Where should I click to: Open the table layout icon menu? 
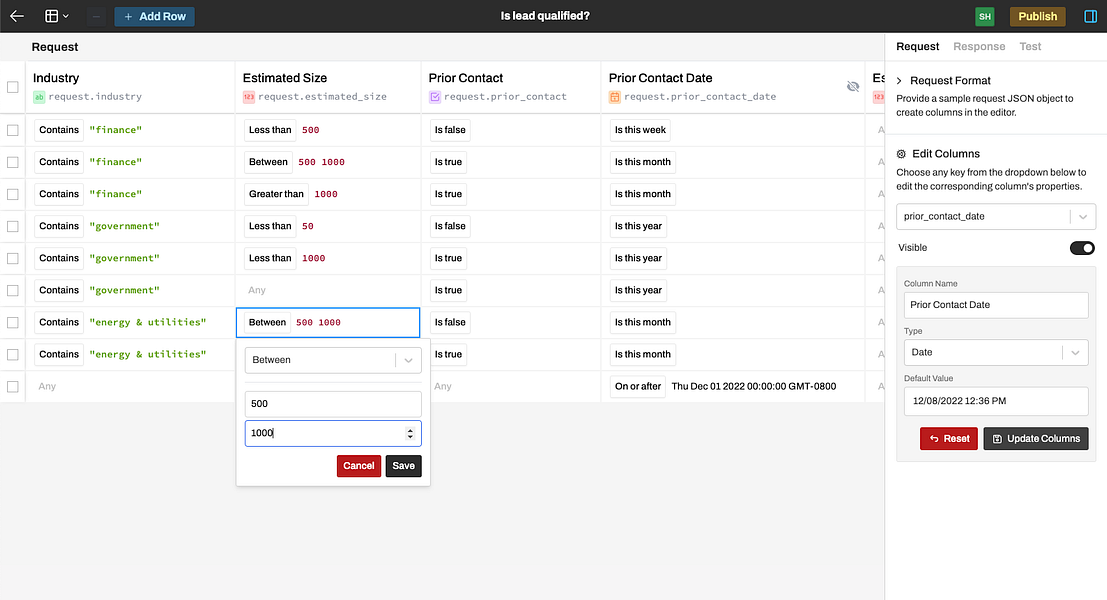56,16
